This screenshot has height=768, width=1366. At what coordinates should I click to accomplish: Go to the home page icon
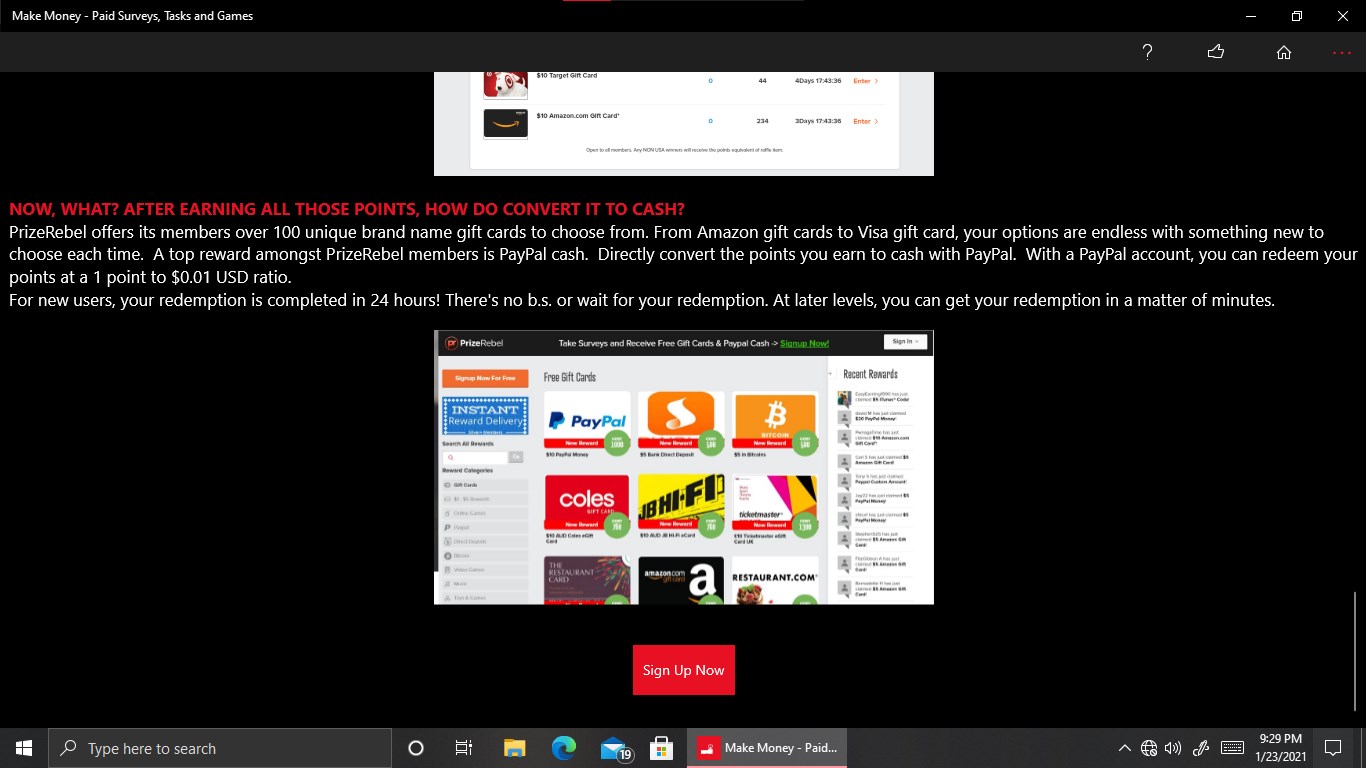pyautogui.click(x=1284, y=52)
